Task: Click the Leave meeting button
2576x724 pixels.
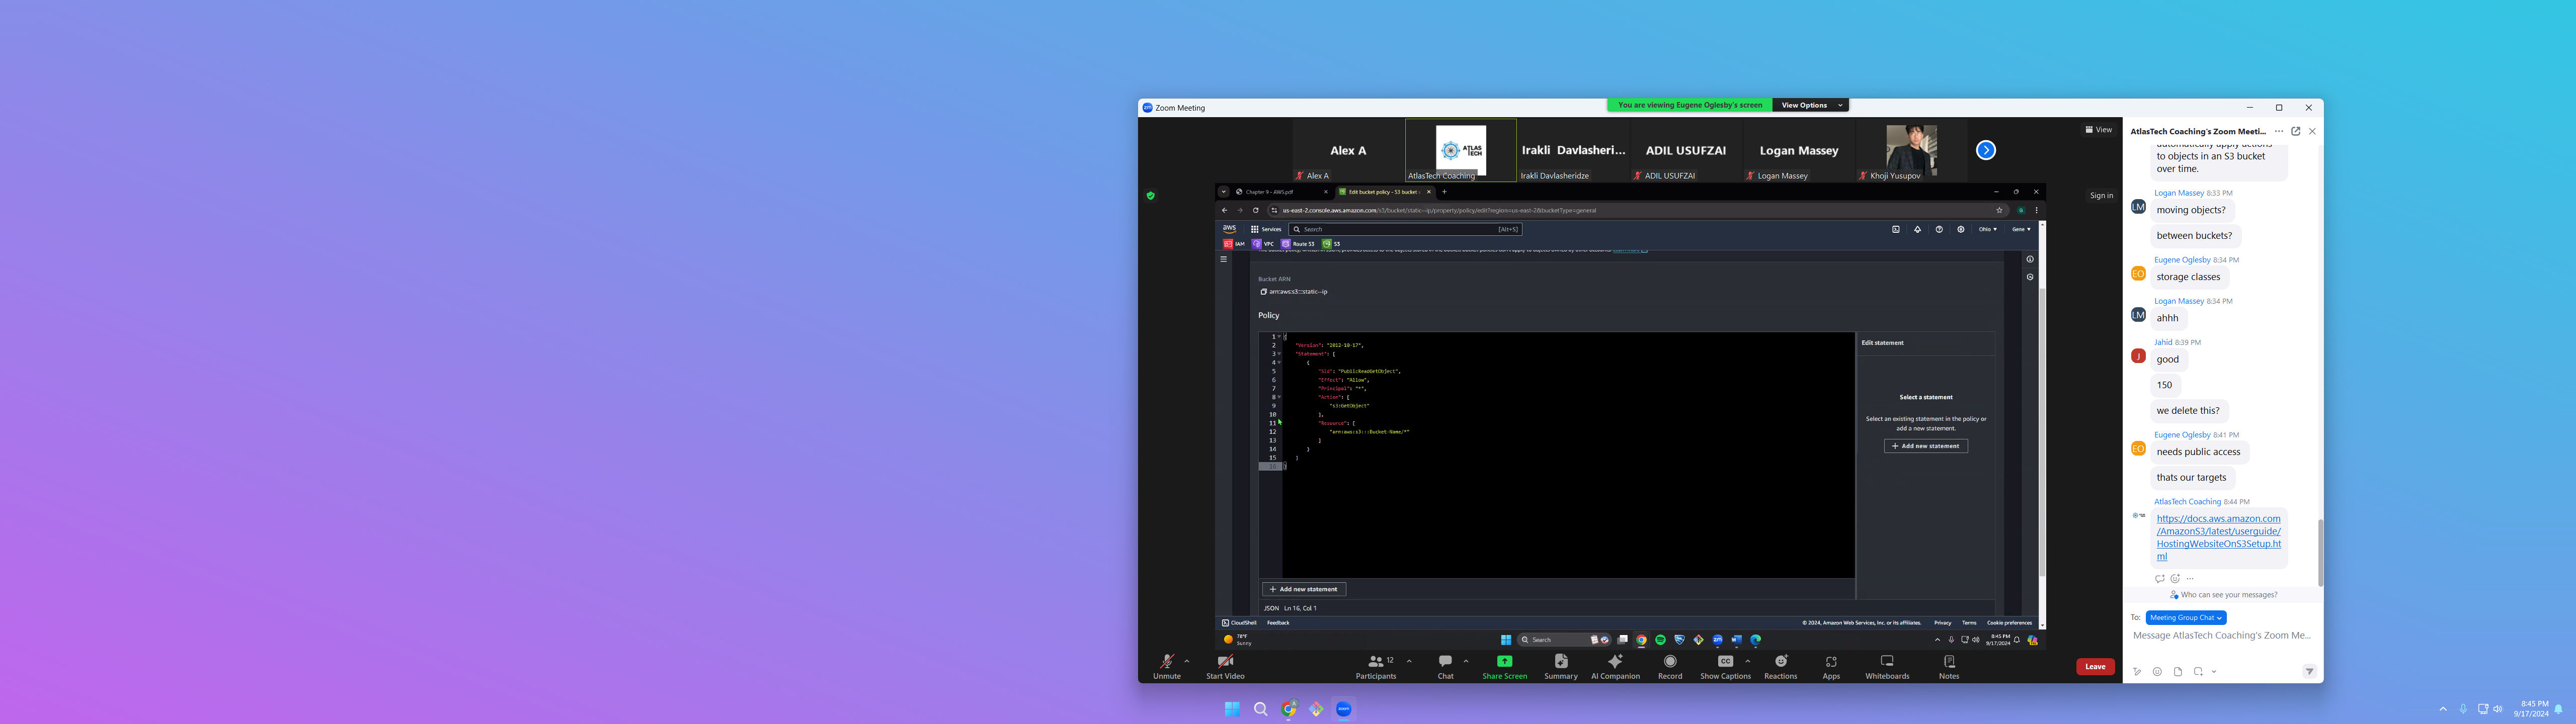Action: [x=2095, y=667]
